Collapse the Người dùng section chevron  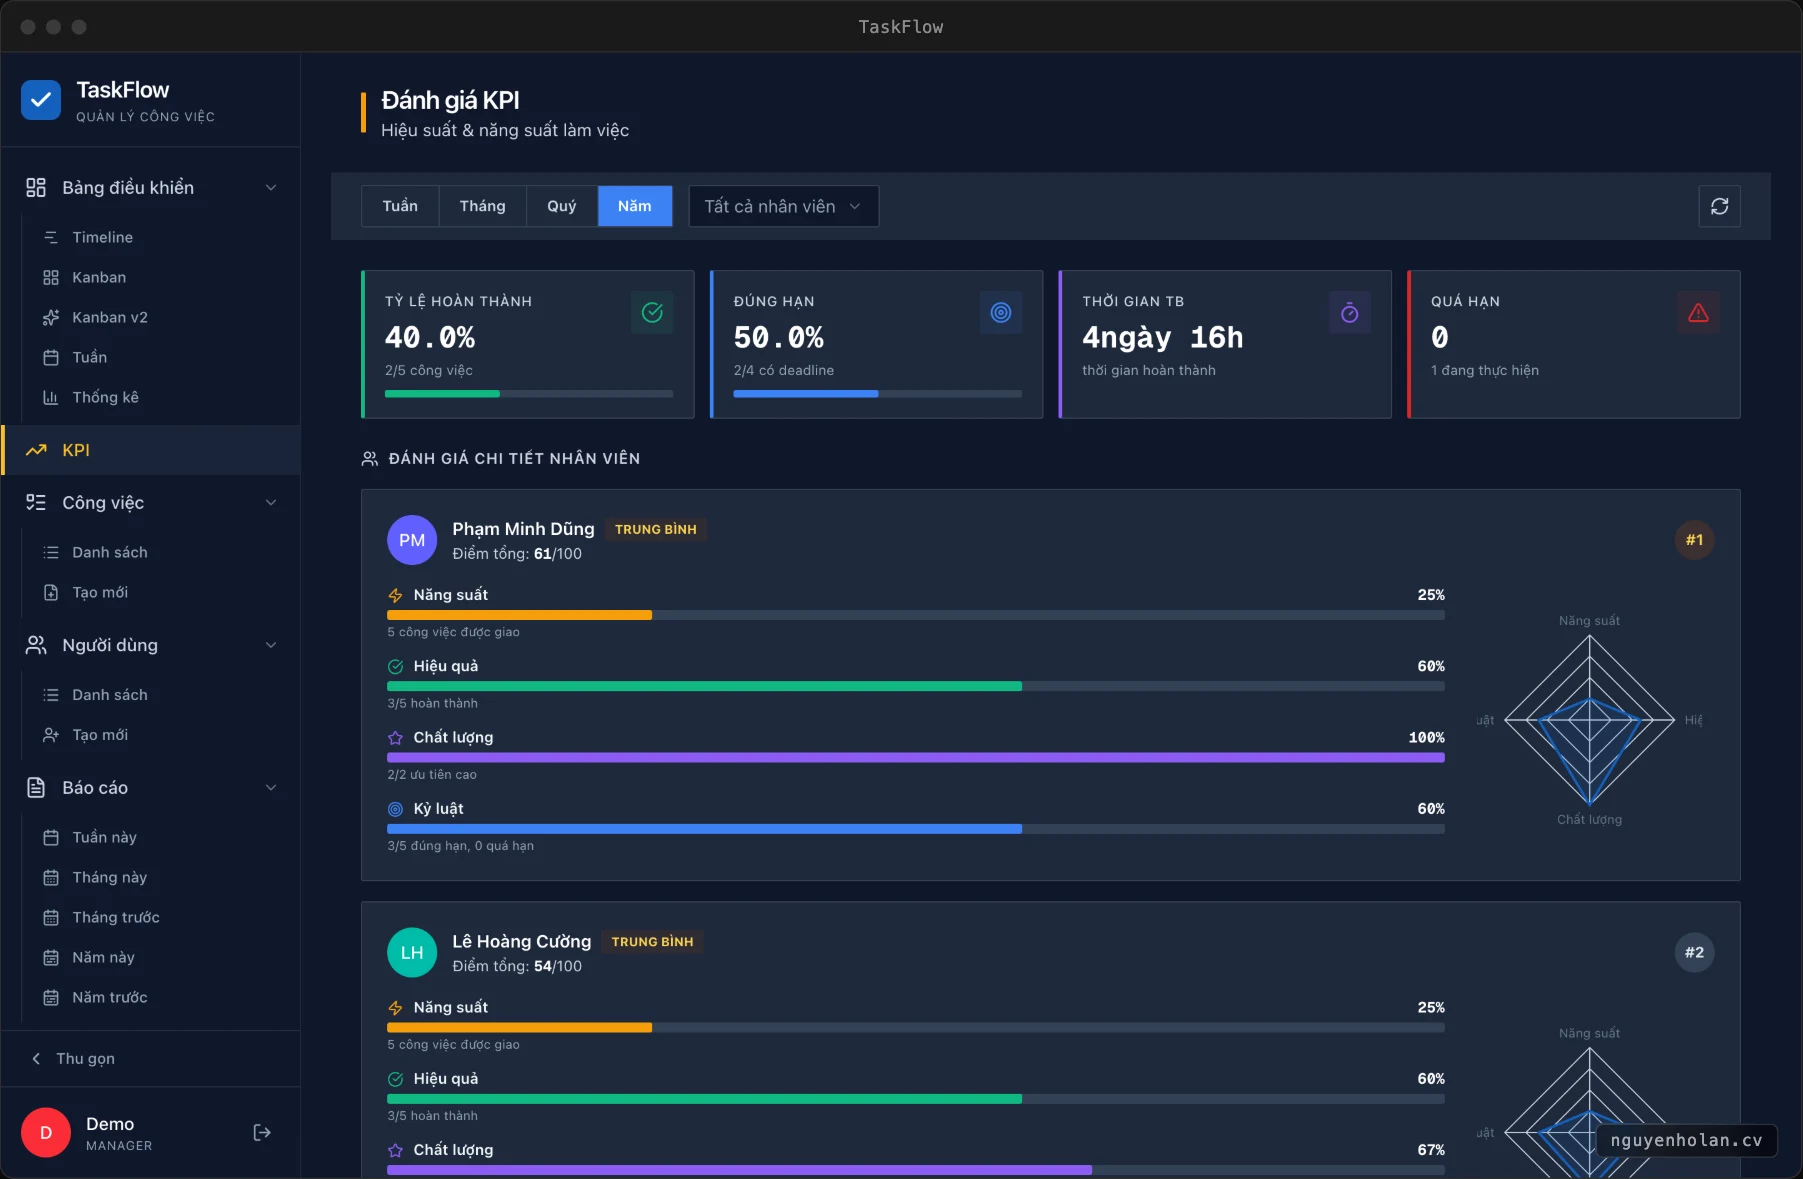point(271,645)
